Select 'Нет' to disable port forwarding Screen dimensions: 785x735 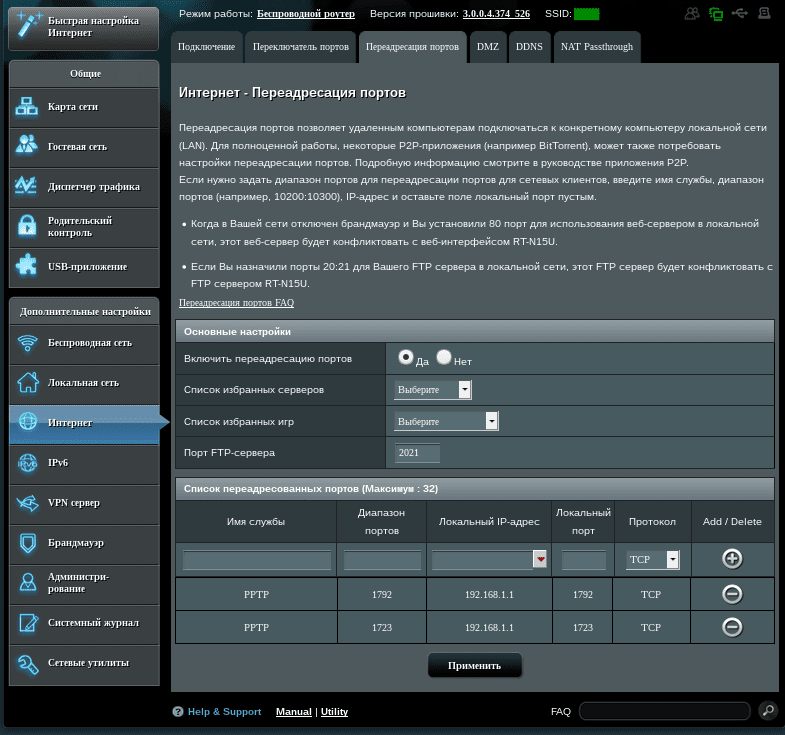444,357
